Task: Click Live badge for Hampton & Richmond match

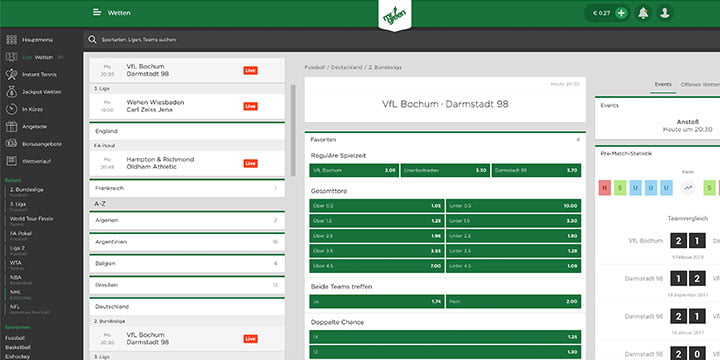Action: 250,163
